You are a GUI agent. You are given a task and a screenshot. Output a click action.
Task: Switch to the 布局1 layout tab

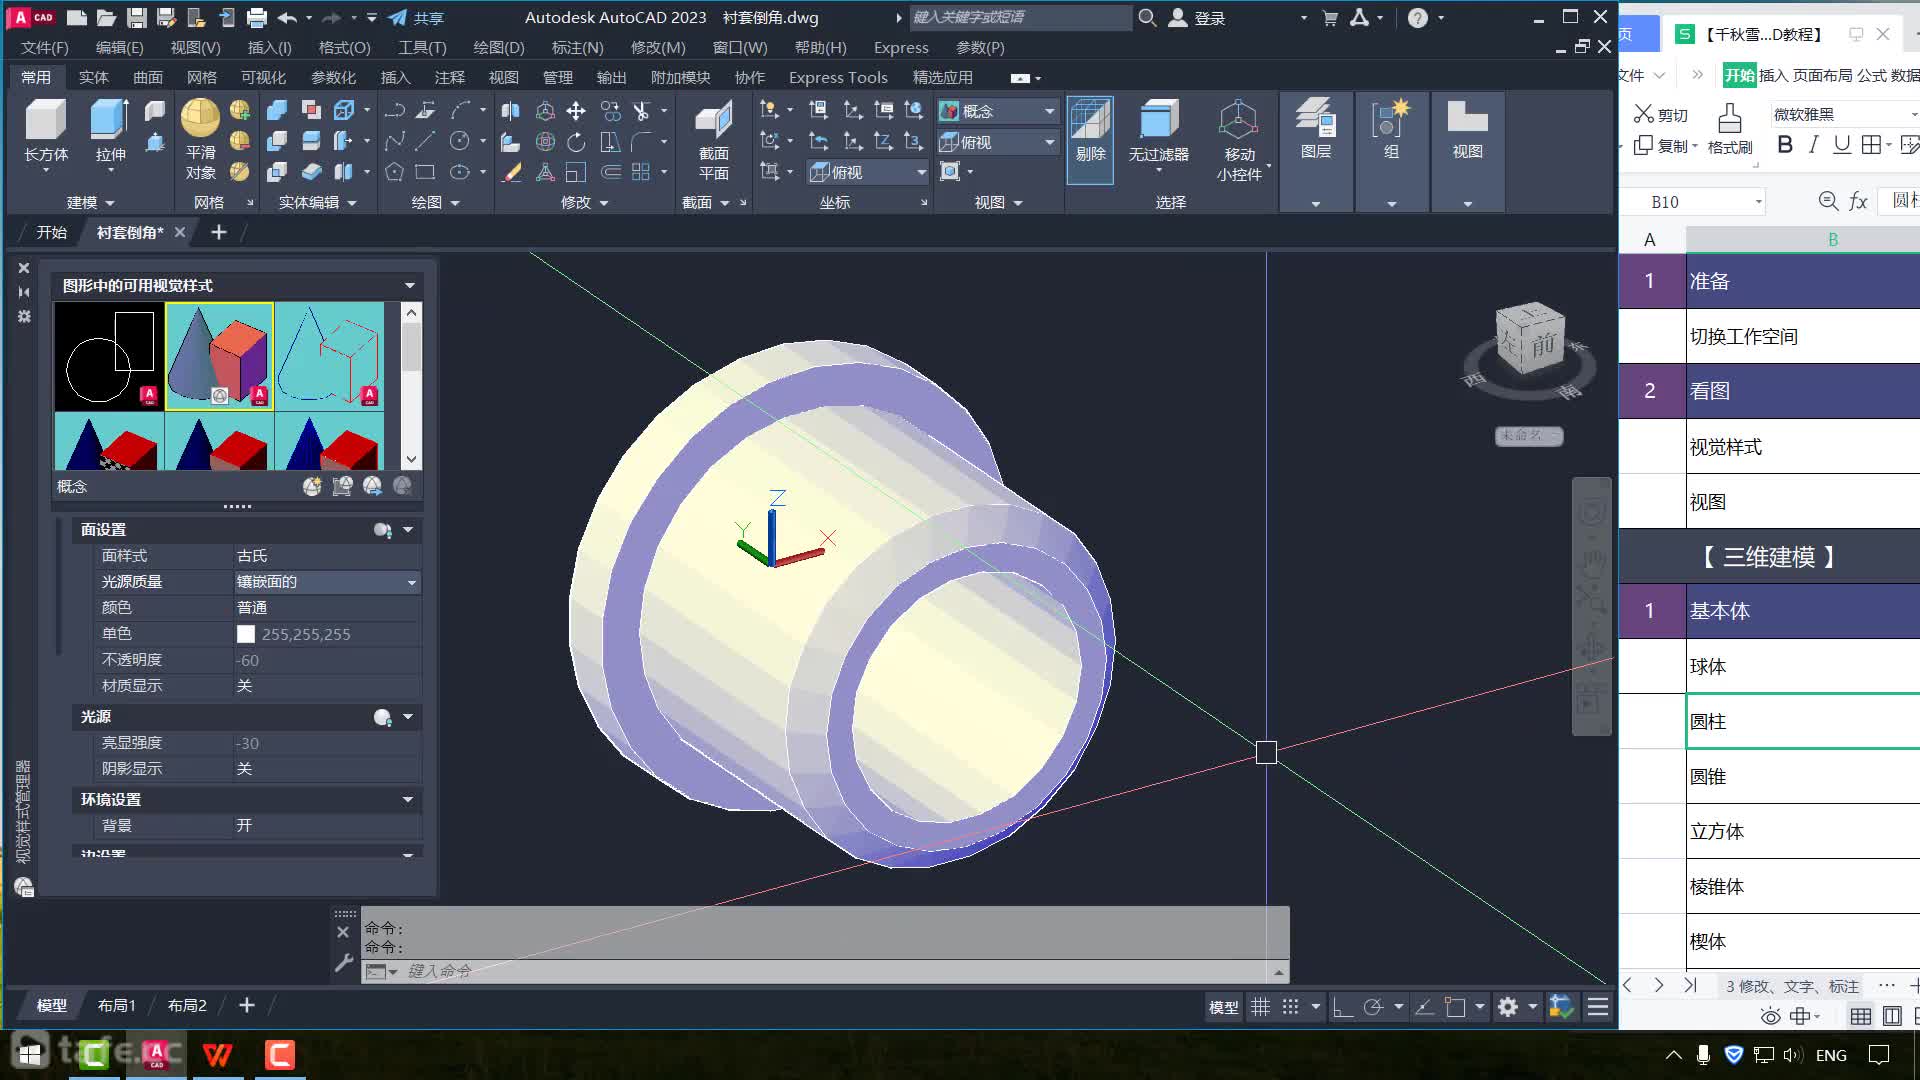pyautogui.click(x=117, y=1005)
